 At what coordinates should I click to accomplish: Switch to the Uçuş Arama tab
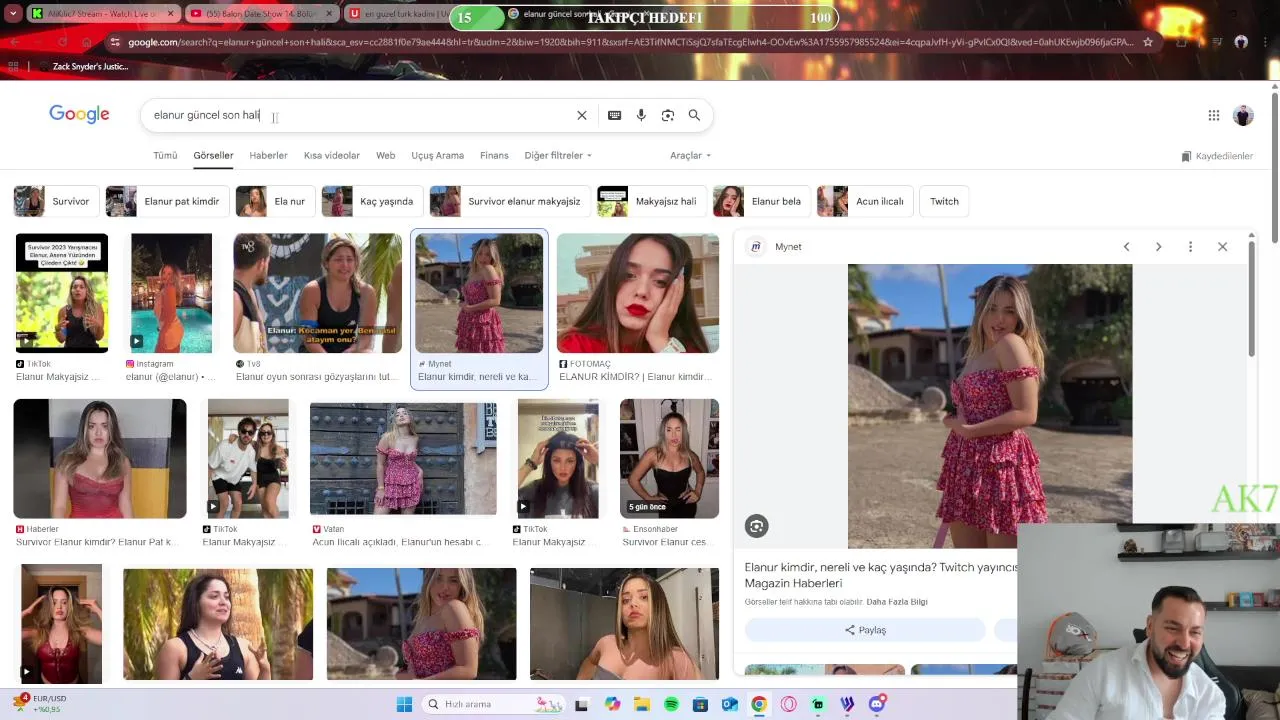(437, 156)
